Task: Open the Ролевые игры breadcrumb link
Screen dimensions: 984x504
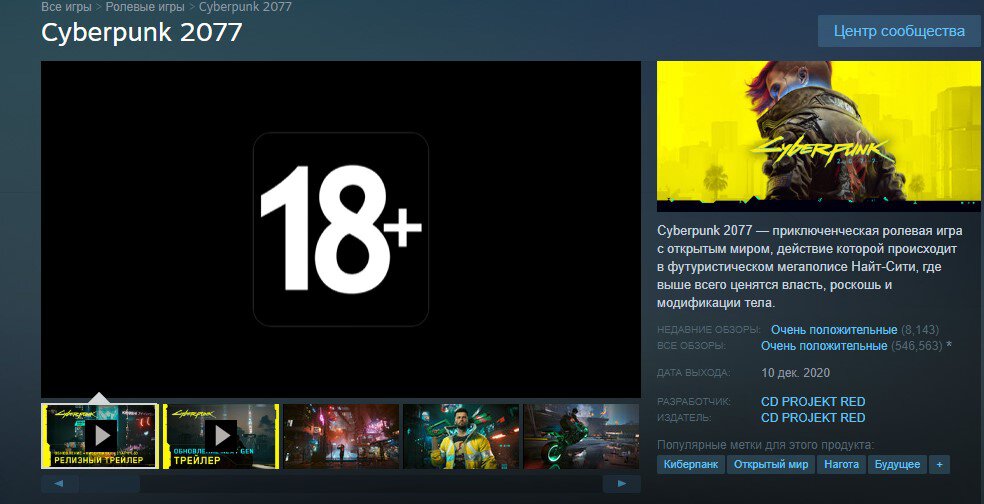Action: tap(145, 7)
